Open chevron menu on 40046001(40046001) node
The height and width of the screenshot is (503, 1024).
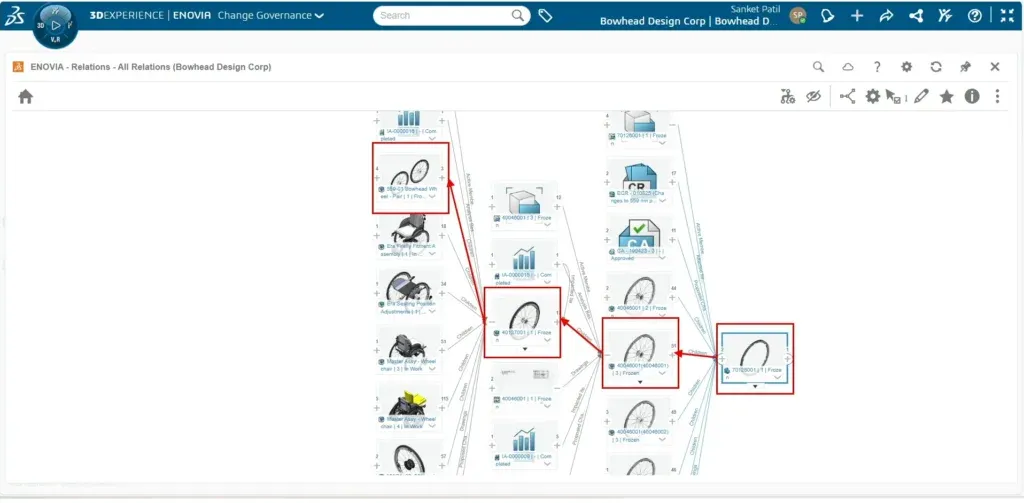click(663, 372)
